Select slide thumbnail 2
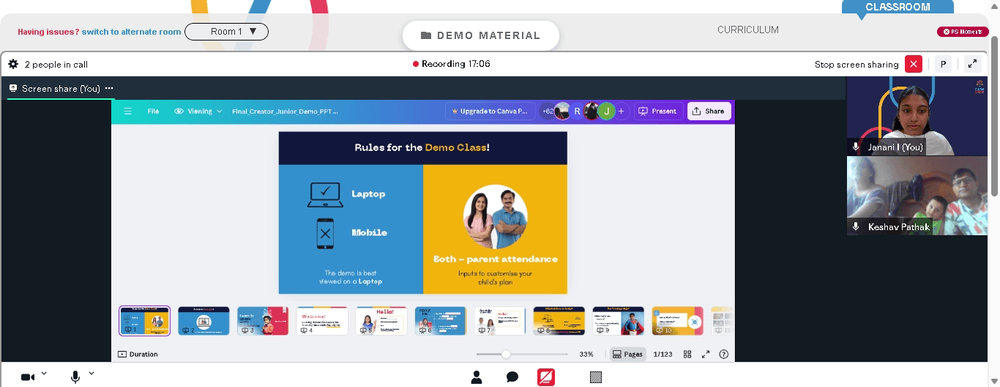The width and height of the screenshot is (1000, 387). tap(203, 321)
